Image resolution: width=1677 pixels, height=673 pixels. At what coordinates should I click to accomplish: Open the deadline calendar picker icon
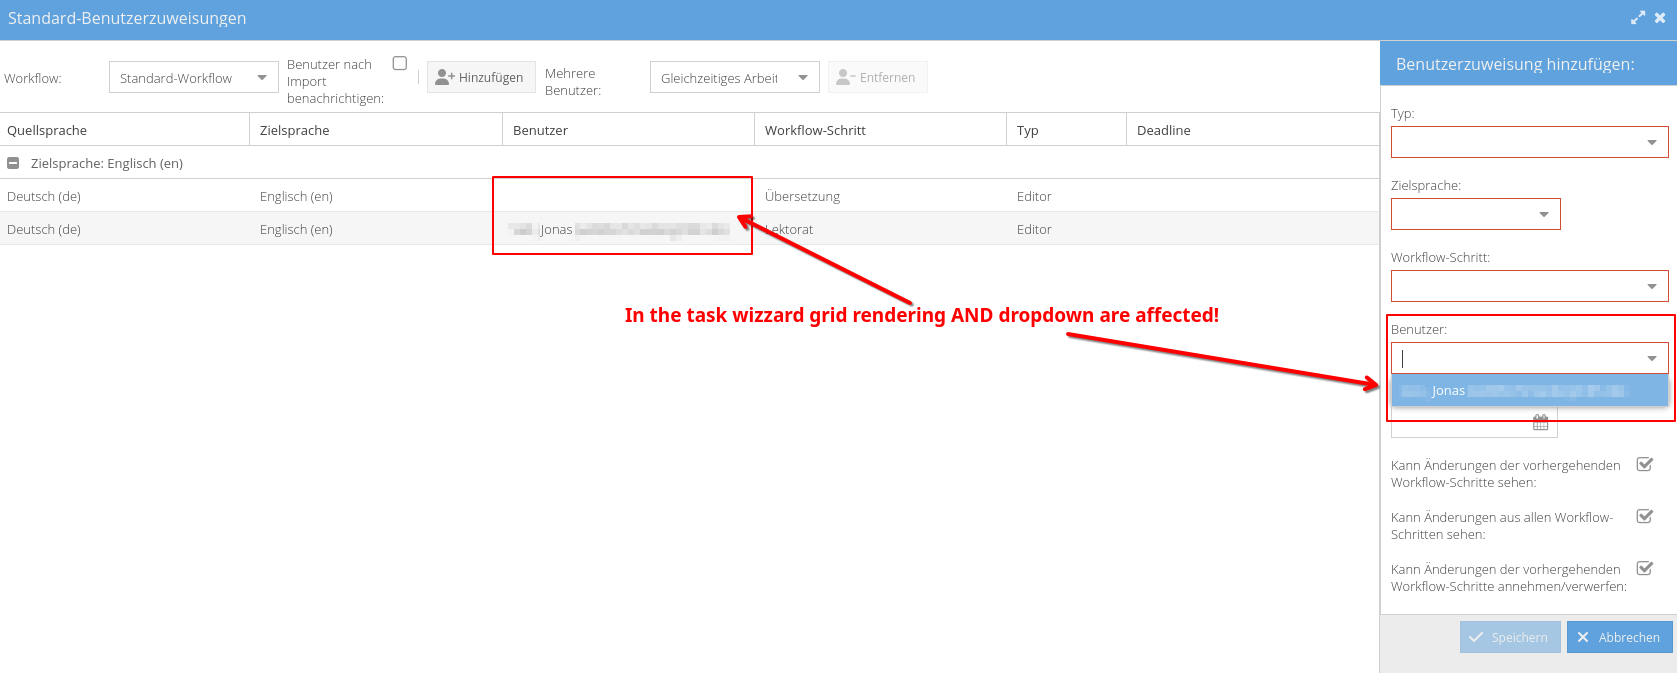coord(1540,423)
